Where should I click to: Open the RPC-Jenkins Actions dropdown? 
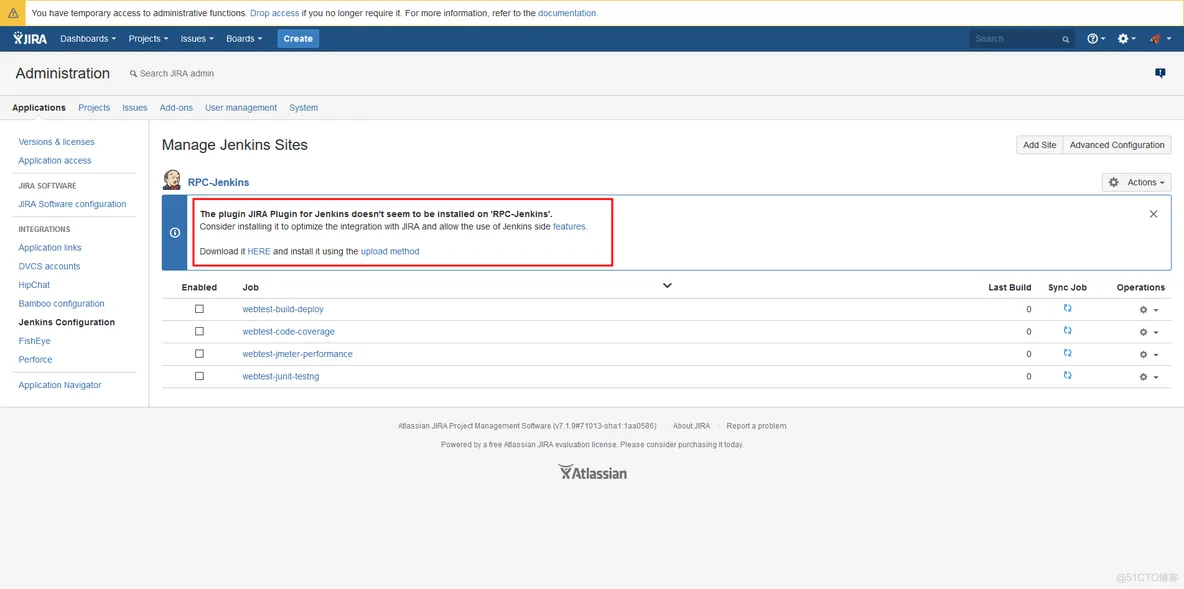point(1136,182)
